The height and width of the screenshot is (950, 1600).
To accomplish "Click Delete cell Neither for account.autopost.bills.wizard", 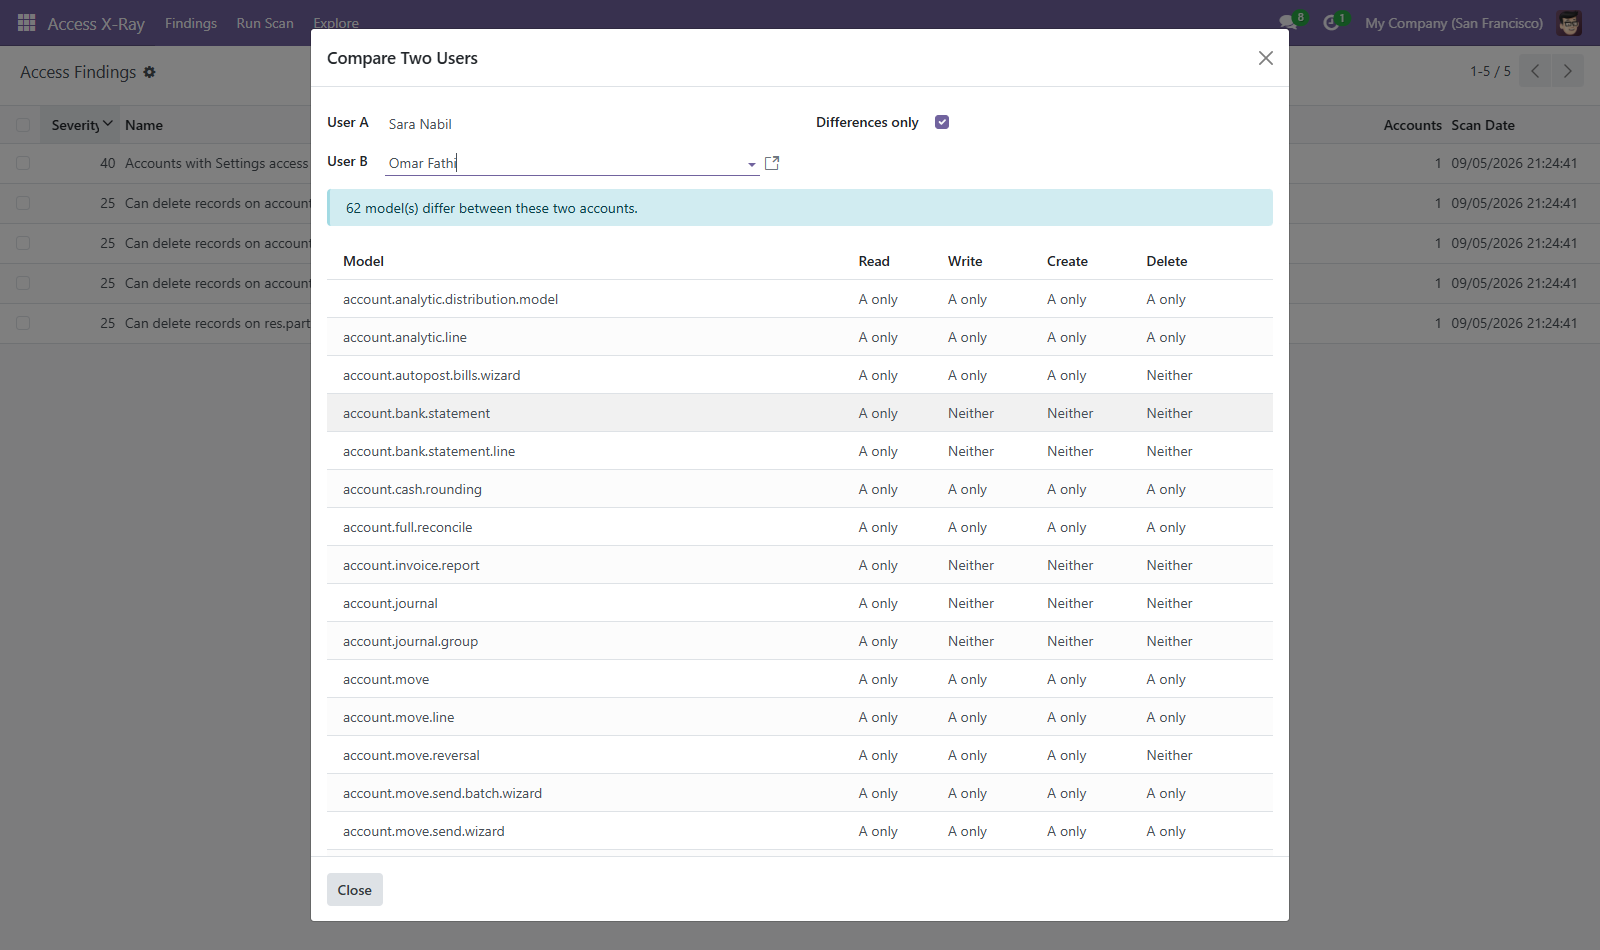I will 1169,375.
